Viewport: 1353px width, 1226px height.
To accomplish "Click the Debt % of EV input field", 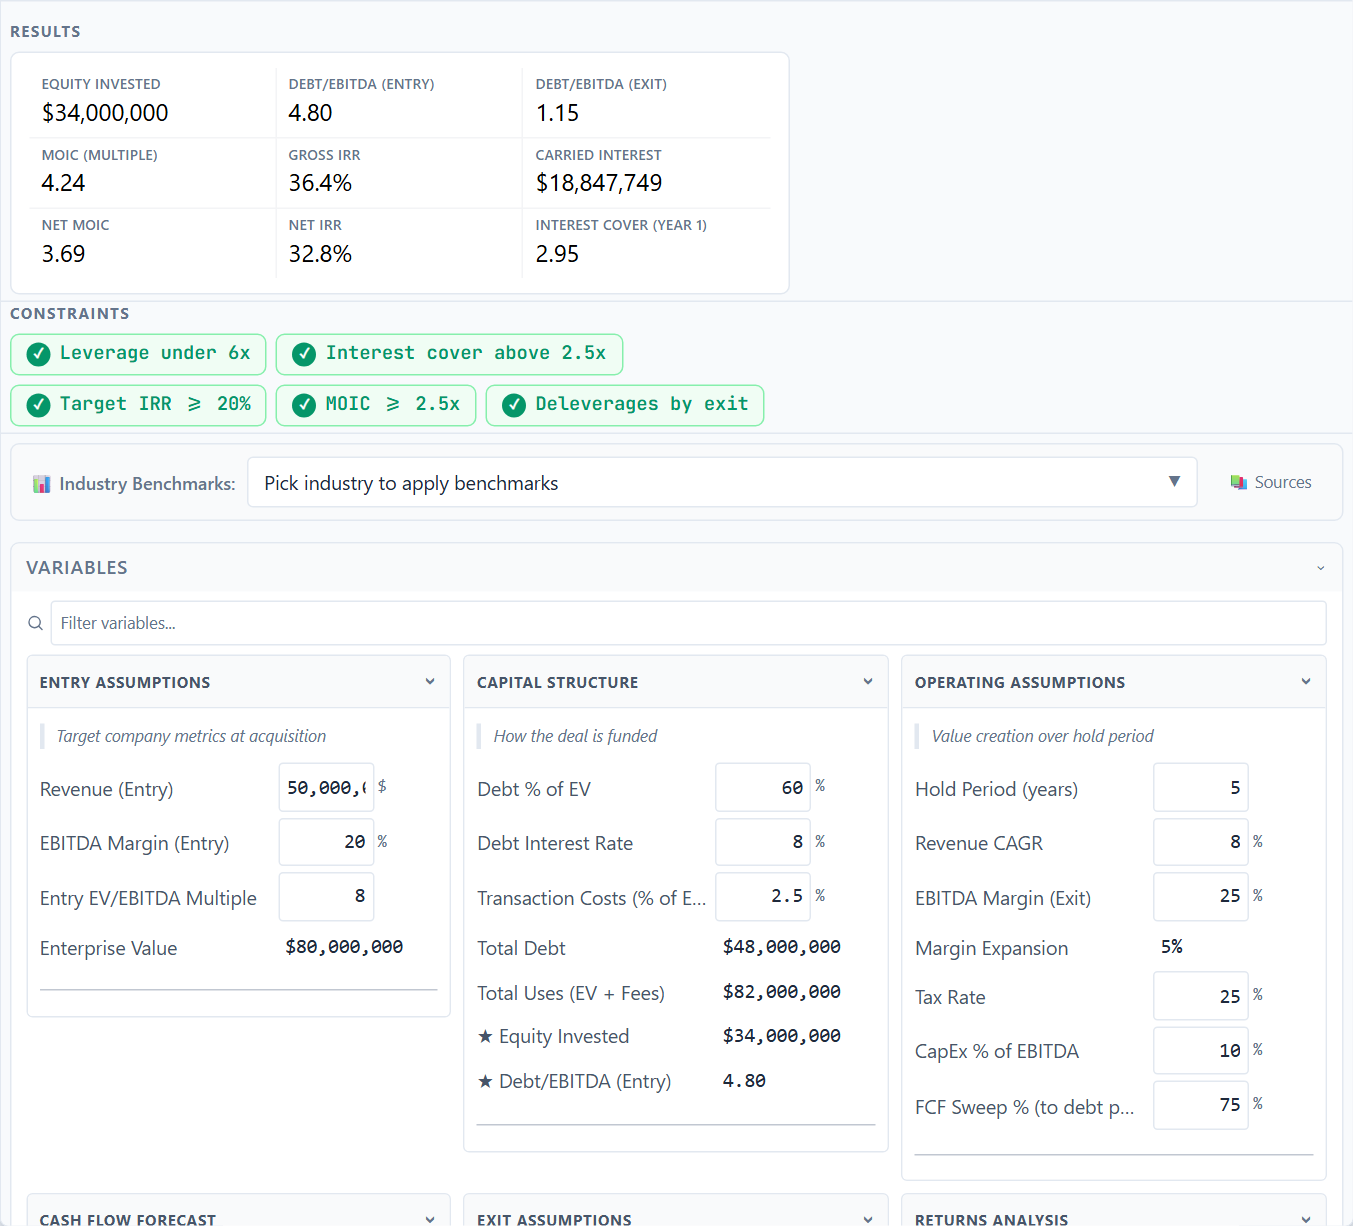I will click(763, 788).
